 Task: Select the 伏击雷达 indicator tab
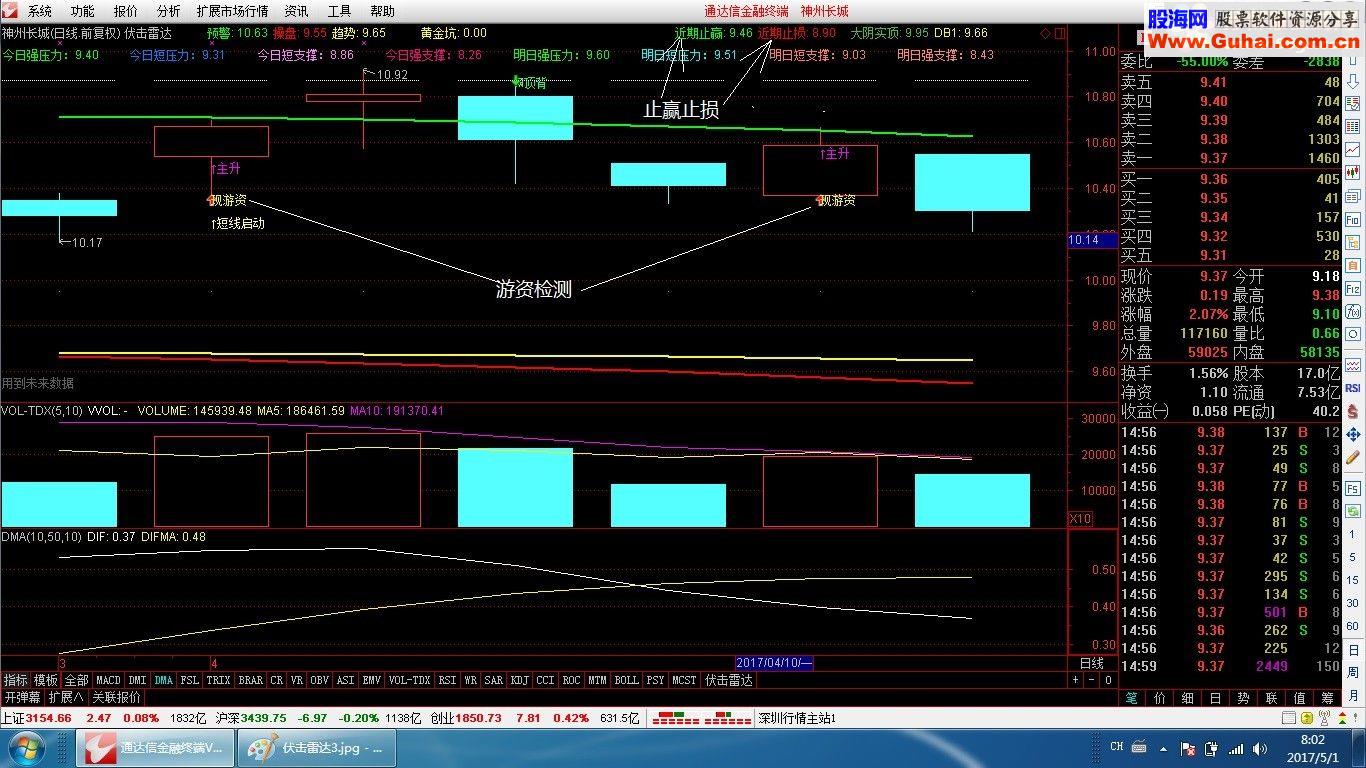point(729,680)
